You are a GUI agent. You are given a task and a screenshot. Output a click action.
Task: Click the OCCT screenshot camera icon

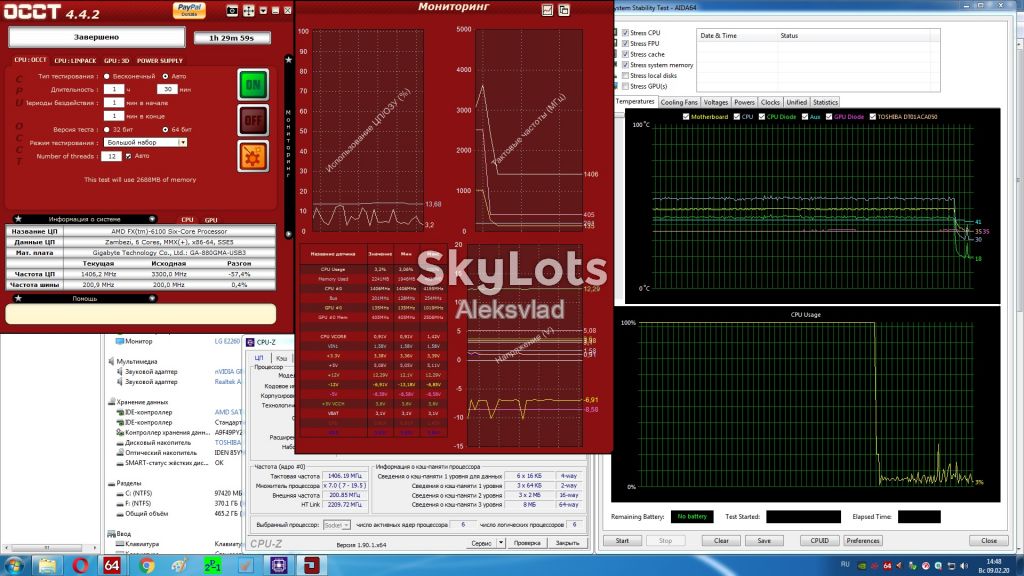click(x=232, y=10)
